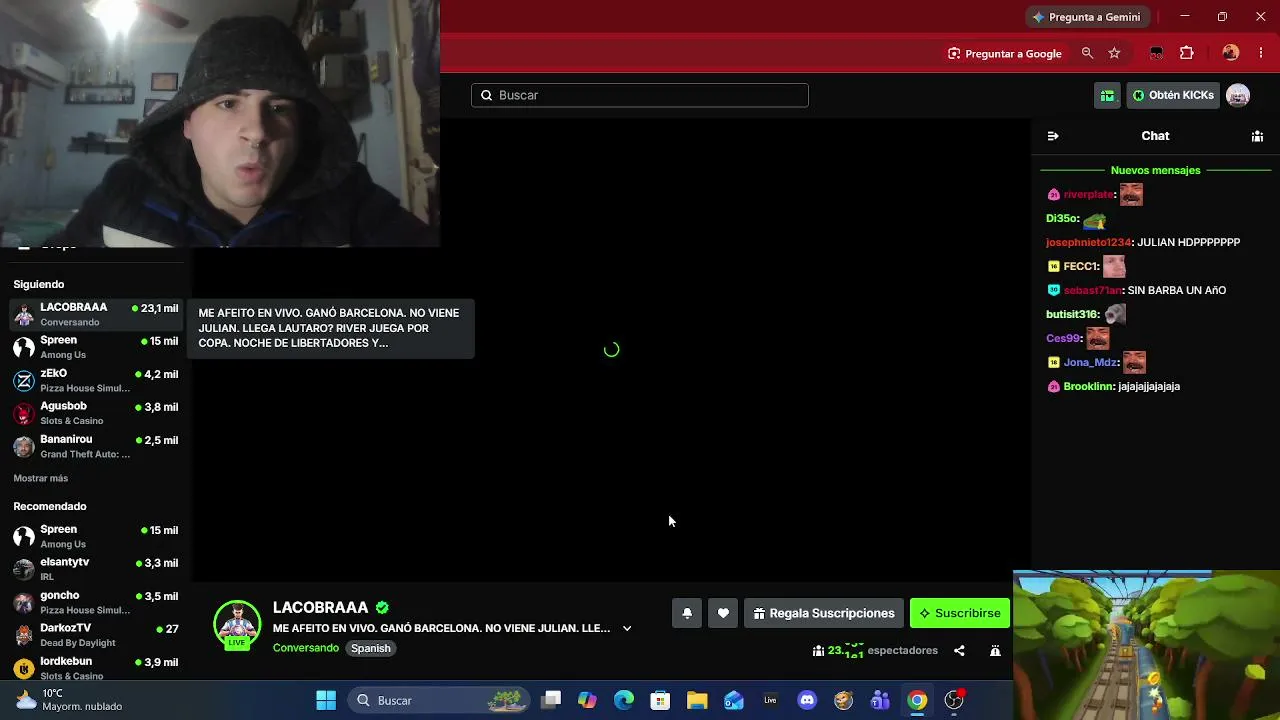Click the Conversando category link below the title
The image size is (1280, 720).
click(306, 648)
